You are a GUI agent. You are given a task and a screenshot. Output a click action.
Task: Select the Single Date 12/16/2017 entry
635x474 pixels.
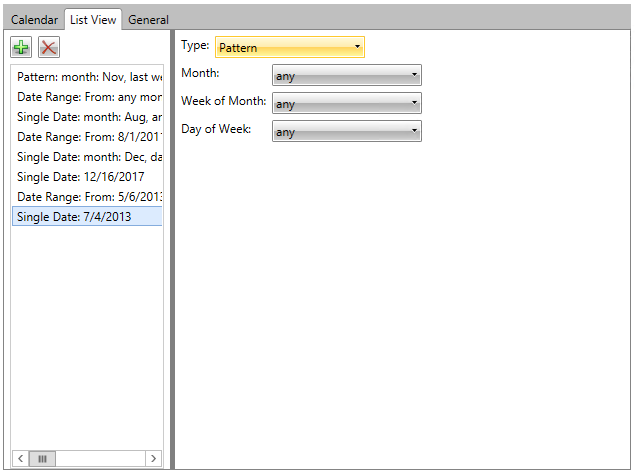[x=88, y=177]
